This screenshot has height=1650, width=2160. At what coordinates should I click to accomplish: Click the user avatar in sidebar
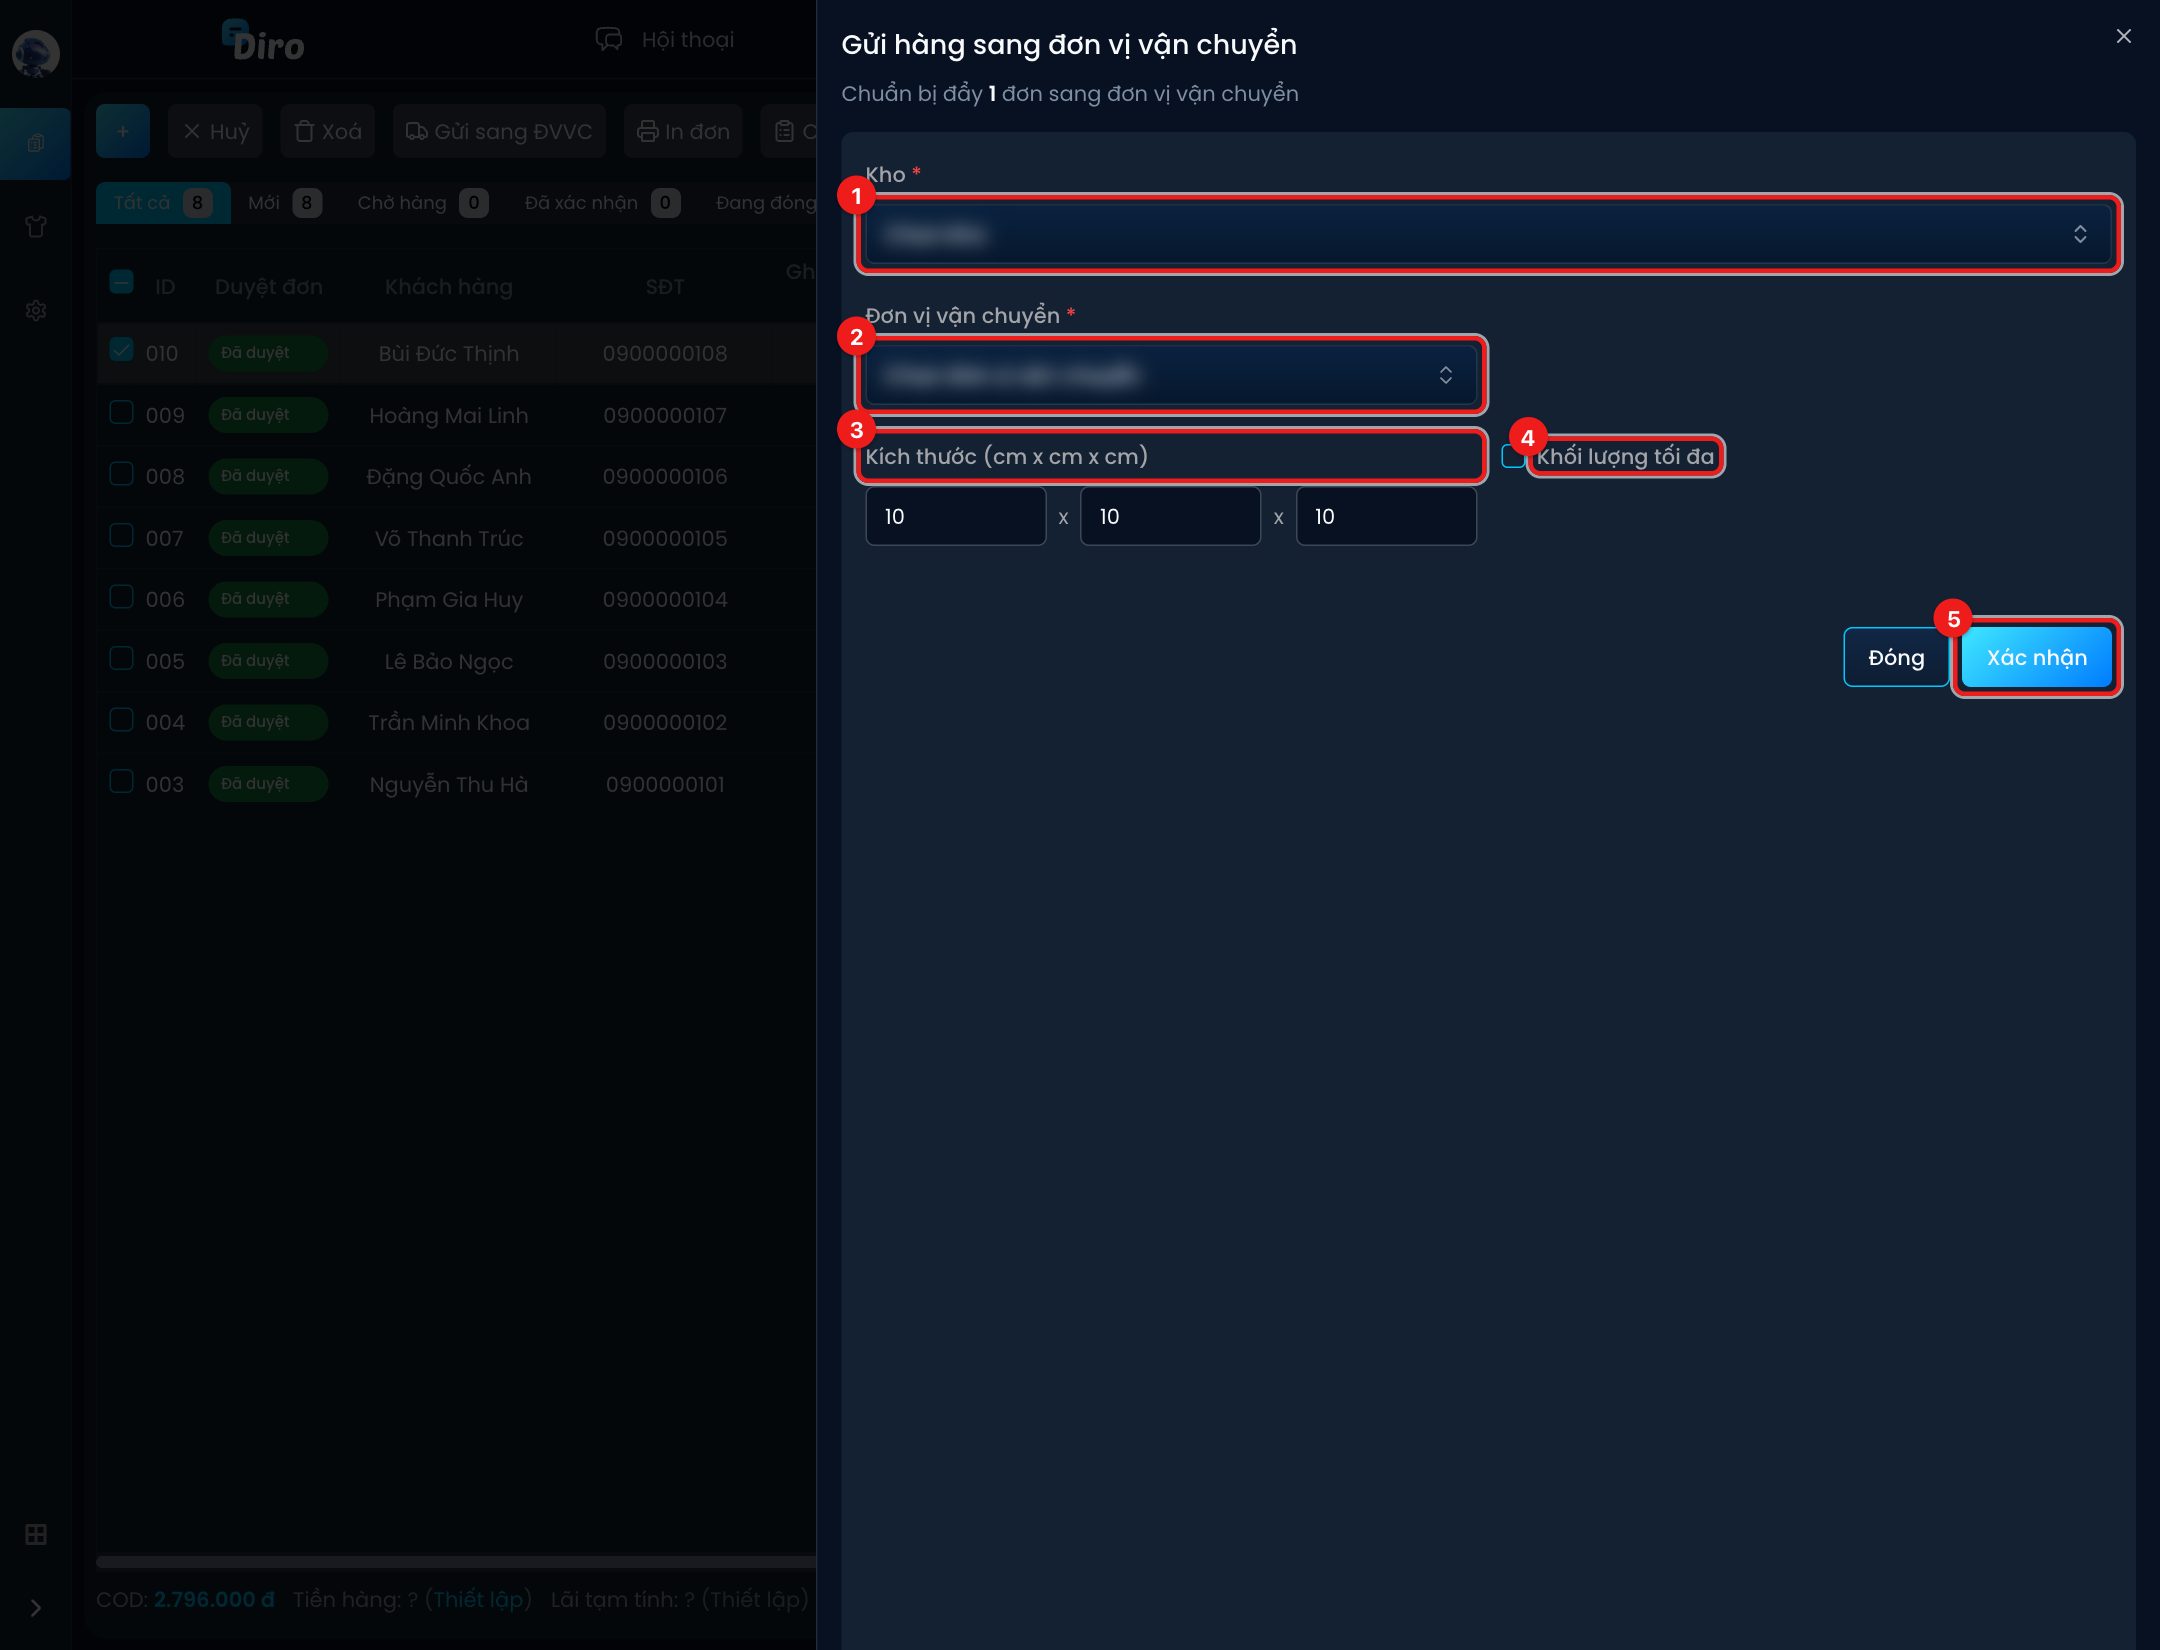35,53
